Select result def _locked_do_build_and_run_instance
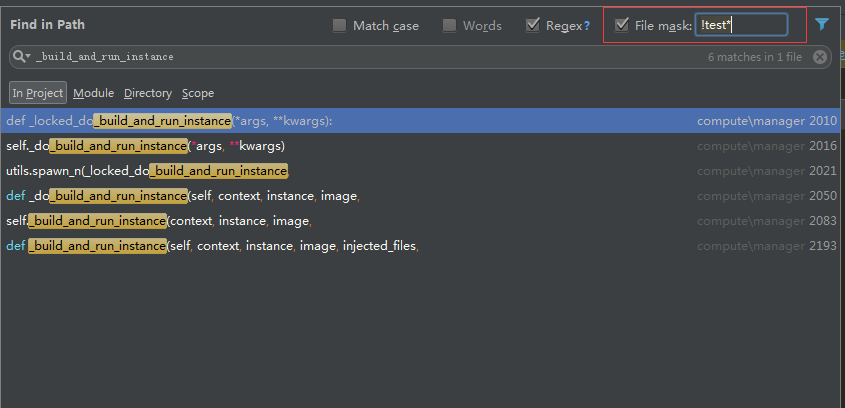Screen dimensions: 845x408 tap(300, 121)
